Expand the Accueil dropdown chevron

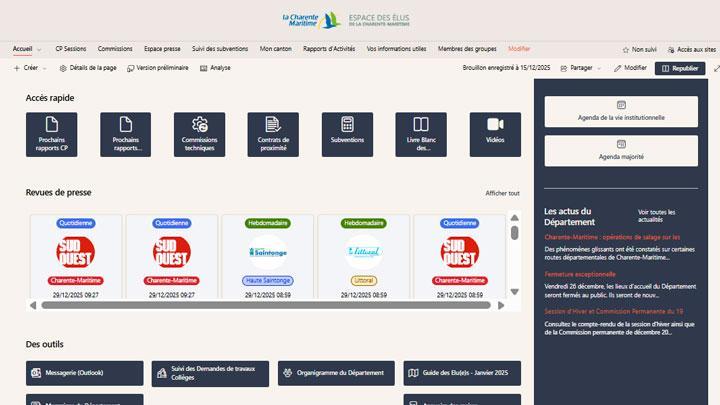tap(39, 50)
